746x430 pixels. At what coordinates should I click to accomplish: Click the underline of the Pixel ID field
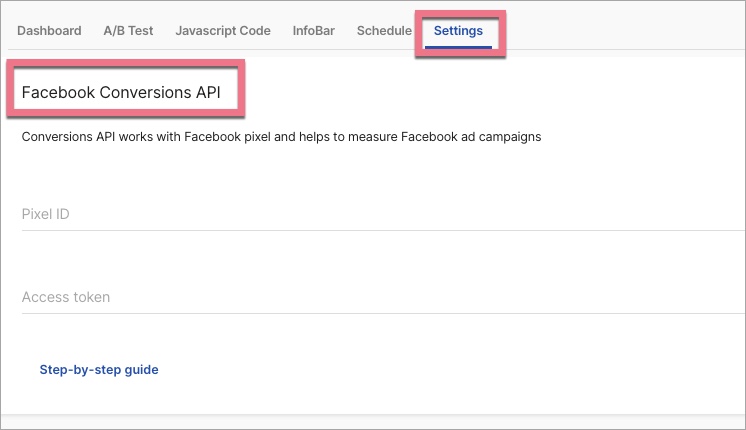coord(380,230)
